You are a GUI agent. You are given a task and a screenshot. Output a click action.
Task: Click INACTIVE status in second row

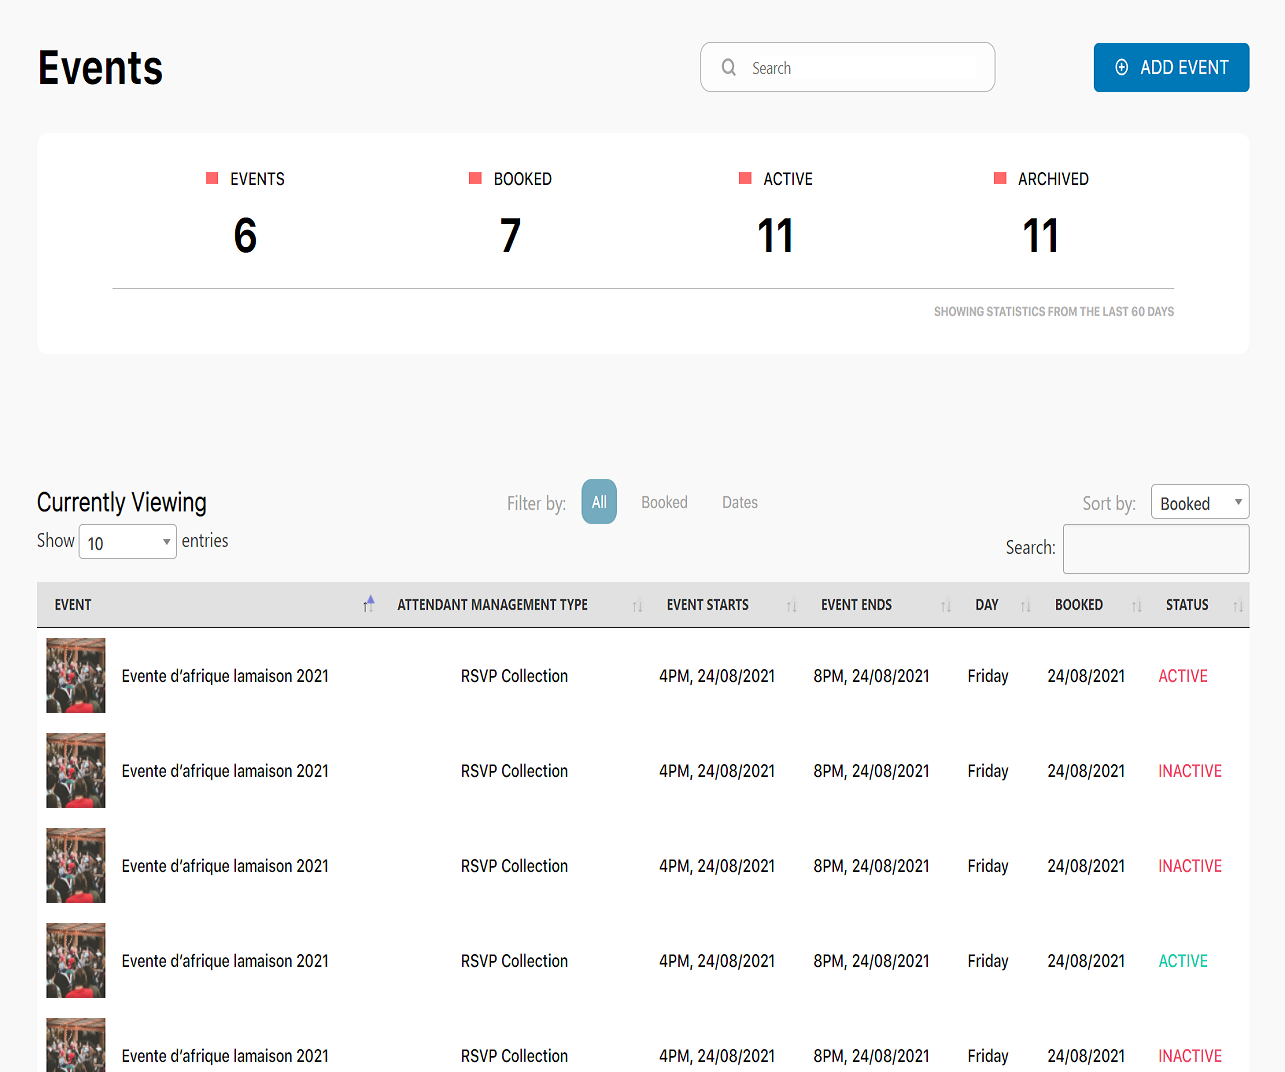(x=1190, y=771)
